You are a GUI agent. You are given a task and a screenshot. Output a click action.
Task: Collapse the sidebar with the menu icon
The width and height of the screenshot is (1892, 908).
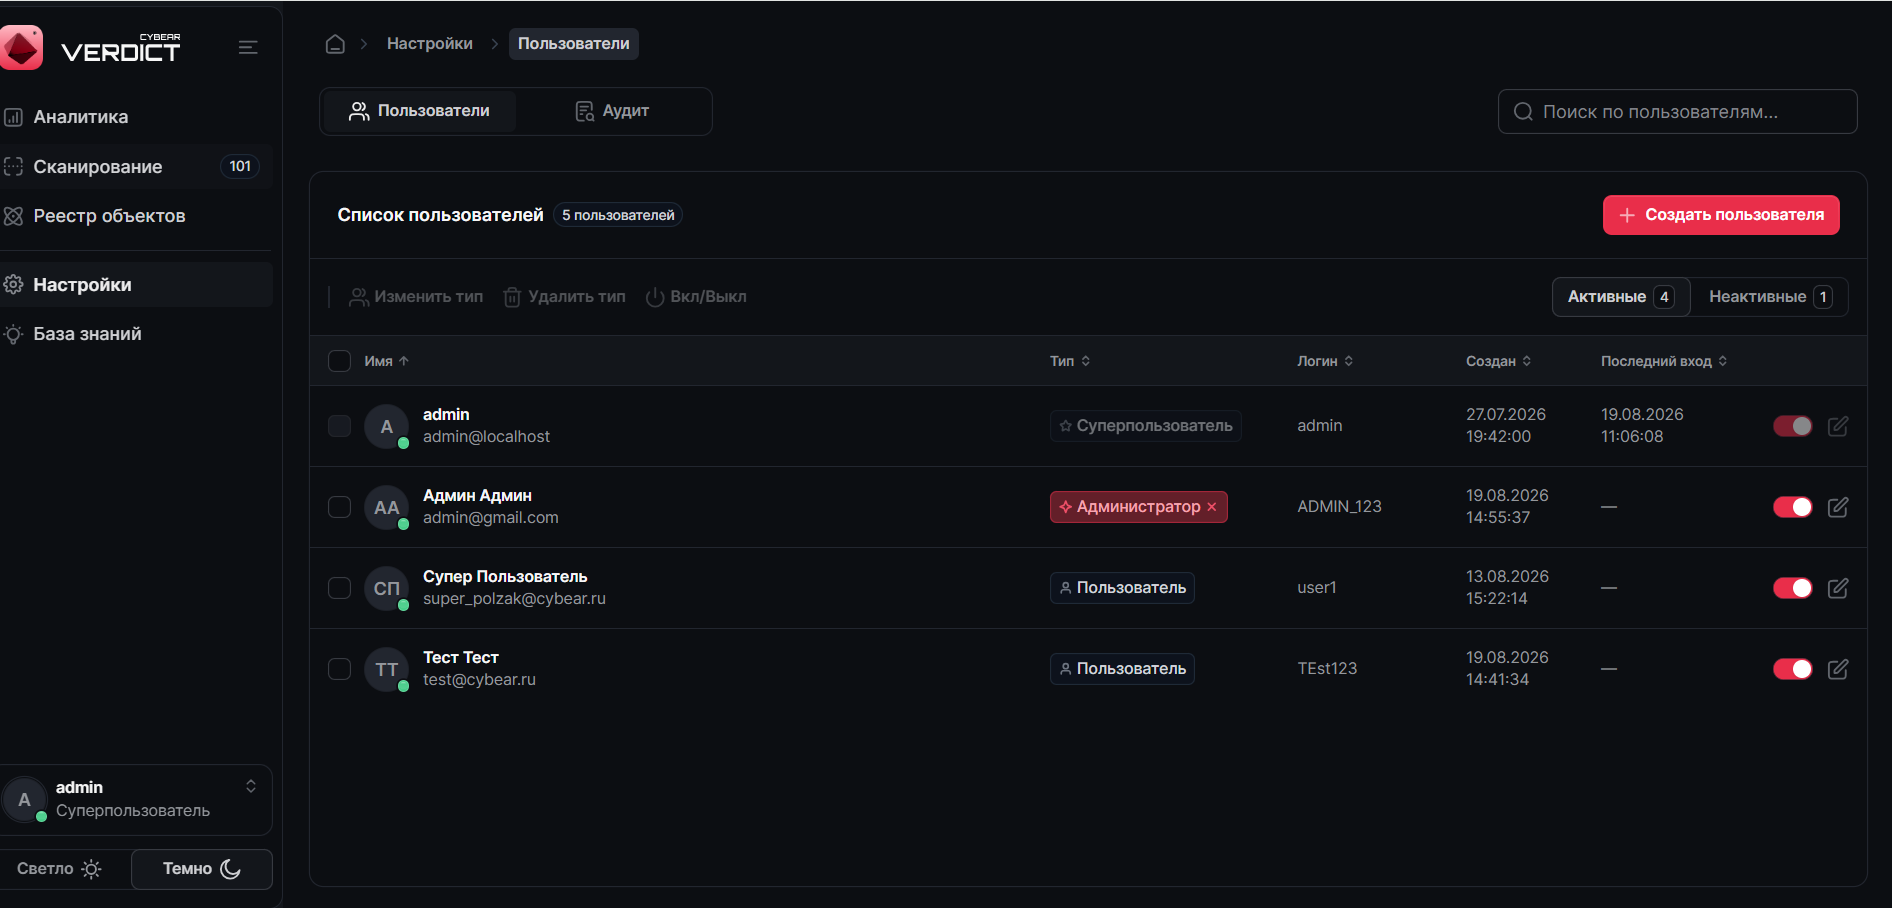248,47
